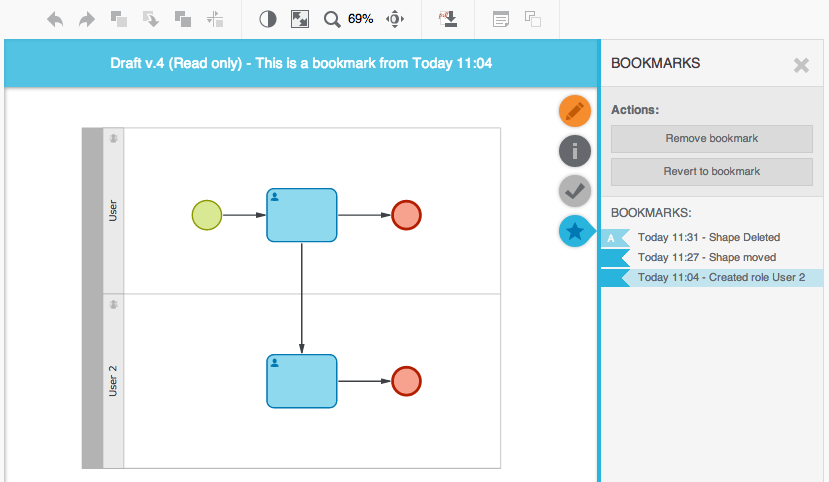The image size is (829, 482).
Task: Click the Remove bookmark button
Action: (711, 138)
